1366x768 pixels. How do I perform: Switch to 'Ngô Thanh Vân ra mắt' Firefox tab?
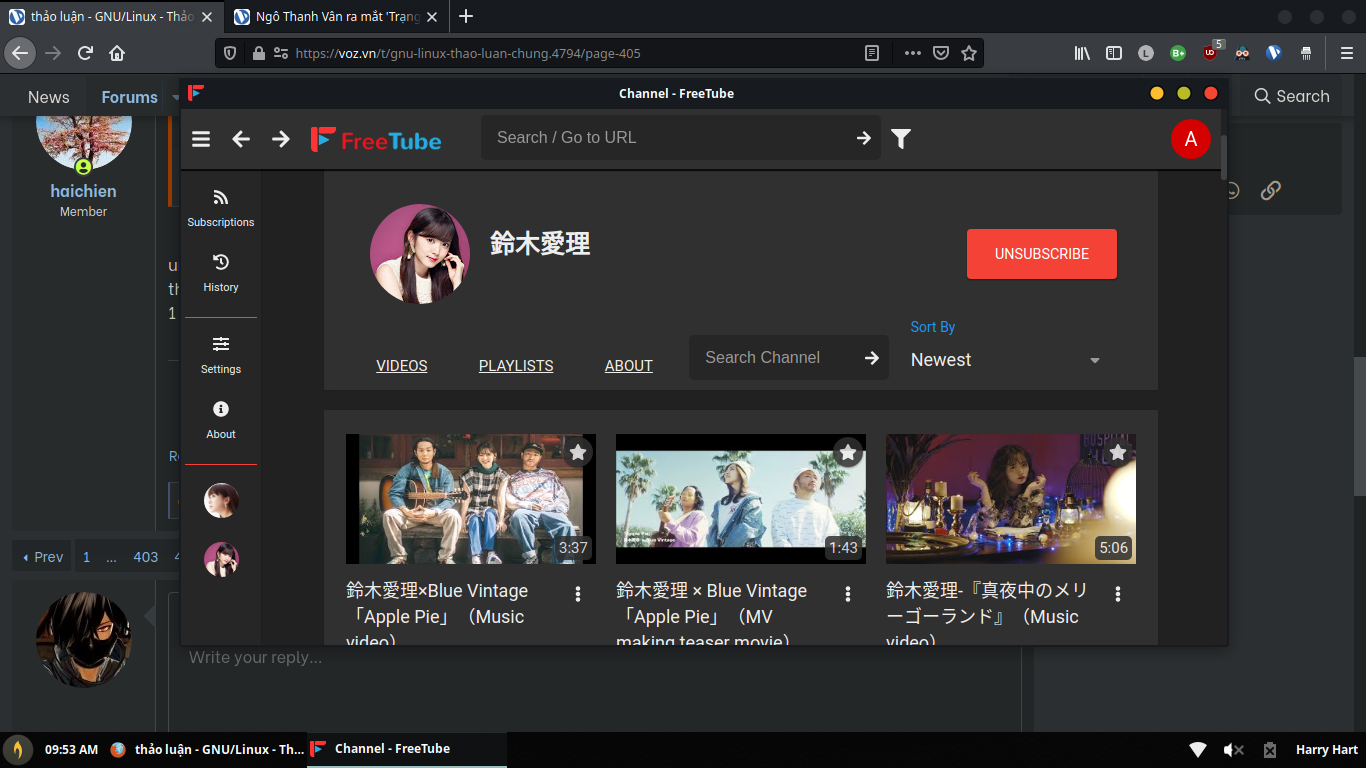(337, 17)
